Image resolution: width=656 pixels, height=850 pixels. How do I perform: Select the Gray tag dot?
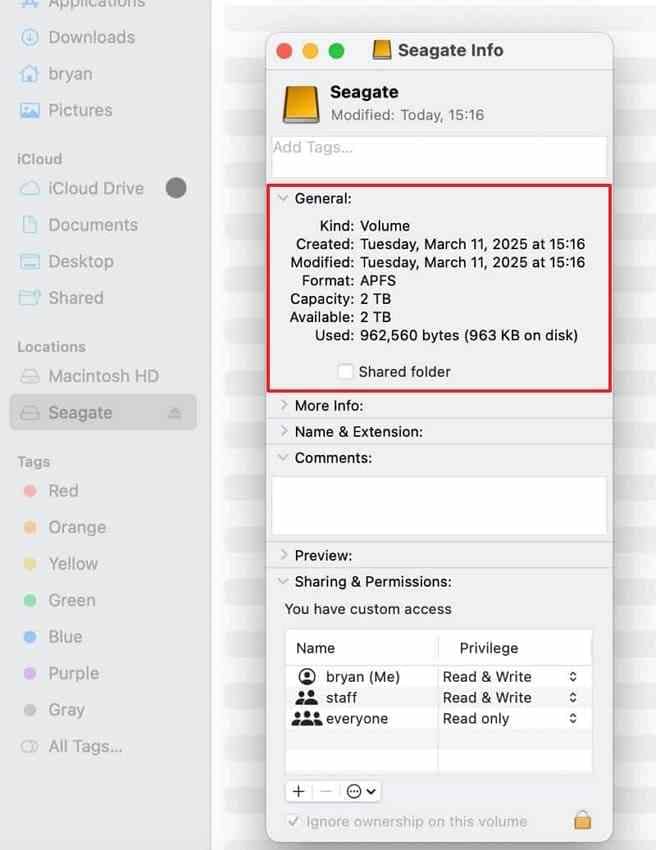pyautogui.click(x=30, y=710)
